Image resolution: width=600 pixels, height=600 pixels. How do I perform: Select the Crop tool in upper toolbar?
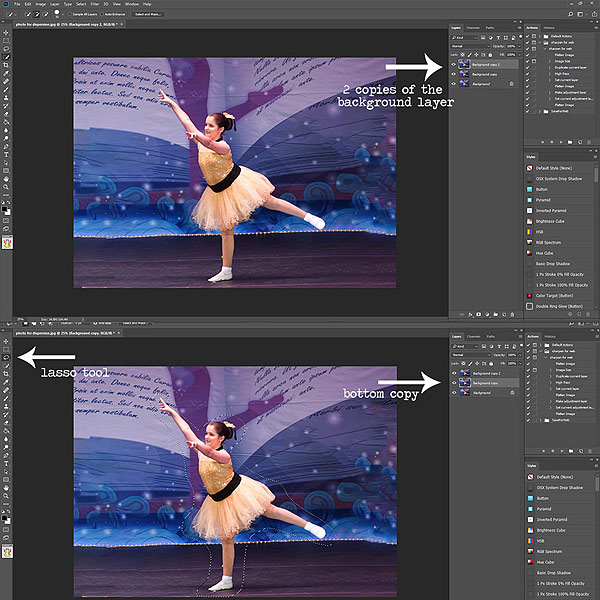(6, 65)
